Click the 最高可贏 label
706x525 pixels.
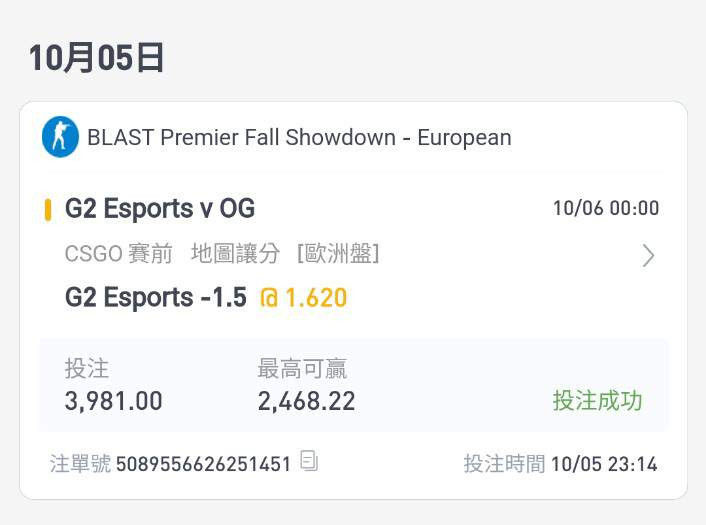tap(302, 369)
